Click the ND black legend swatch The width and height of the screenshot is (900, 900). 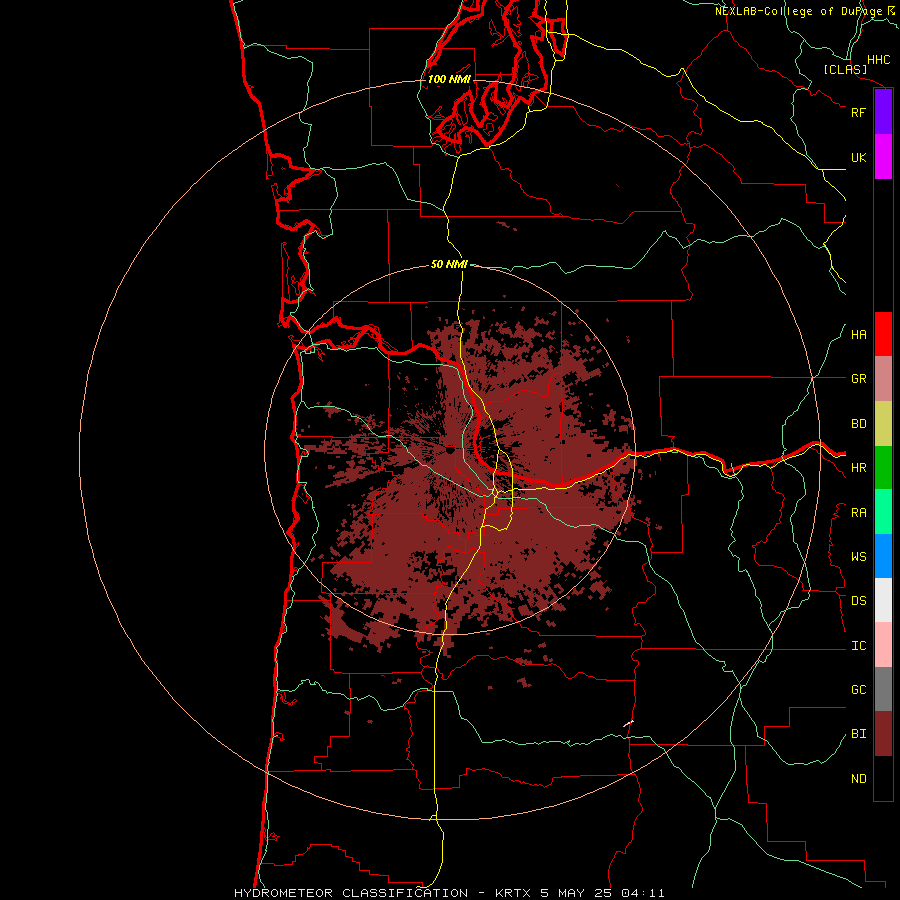click(x=883, y=778)
